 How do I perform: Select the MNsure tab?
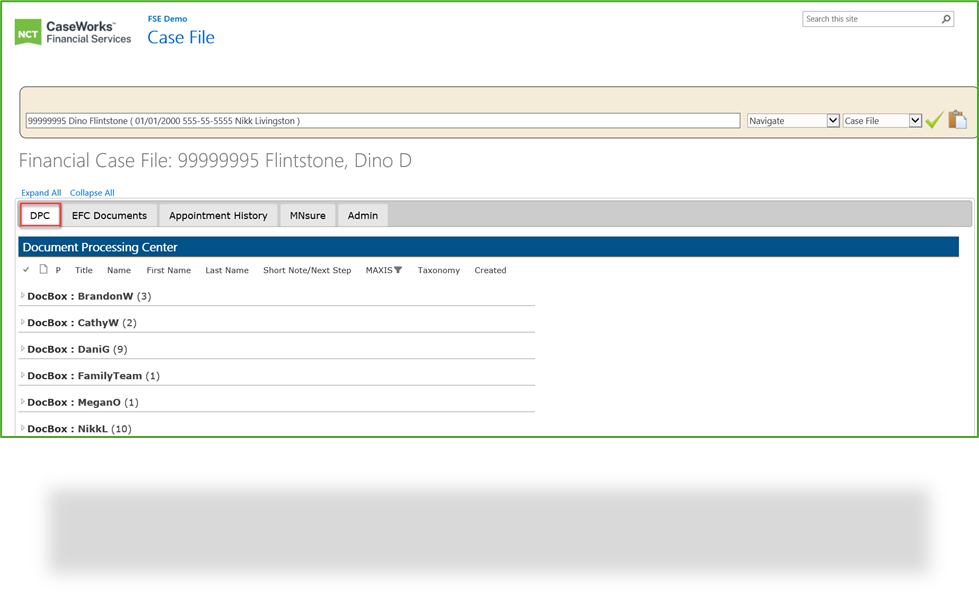click(x=306, y=215)
